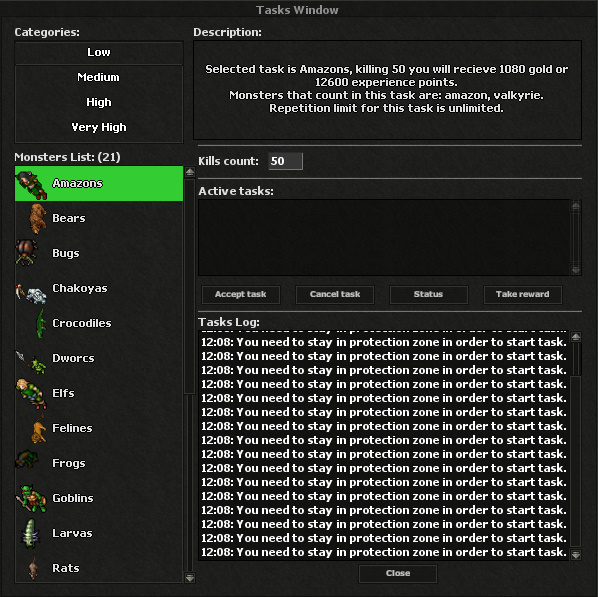Select the Bugs beetle icon

26,252
